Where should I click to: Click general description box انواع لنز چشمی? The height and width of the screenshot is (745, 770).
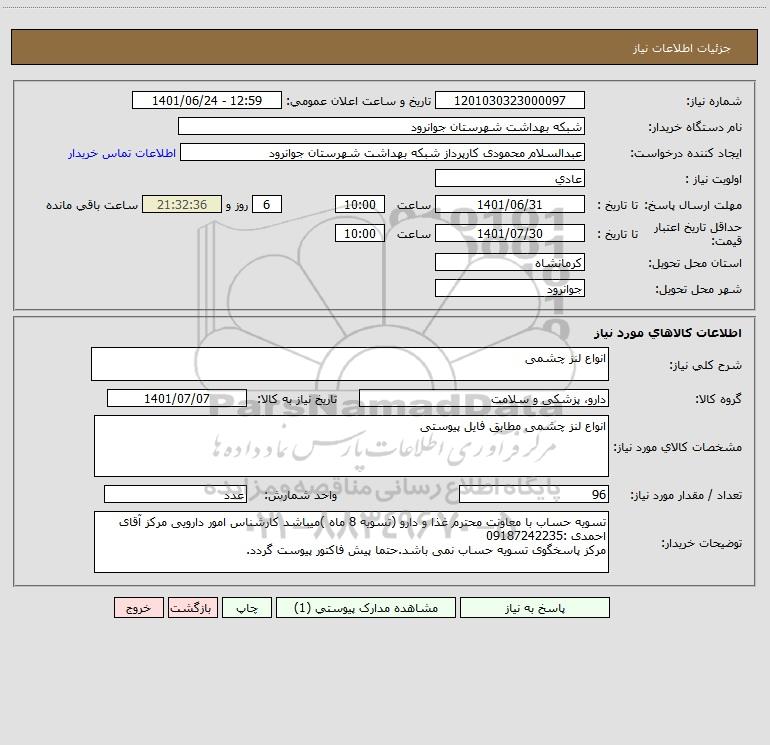click(x=350, y=364)
